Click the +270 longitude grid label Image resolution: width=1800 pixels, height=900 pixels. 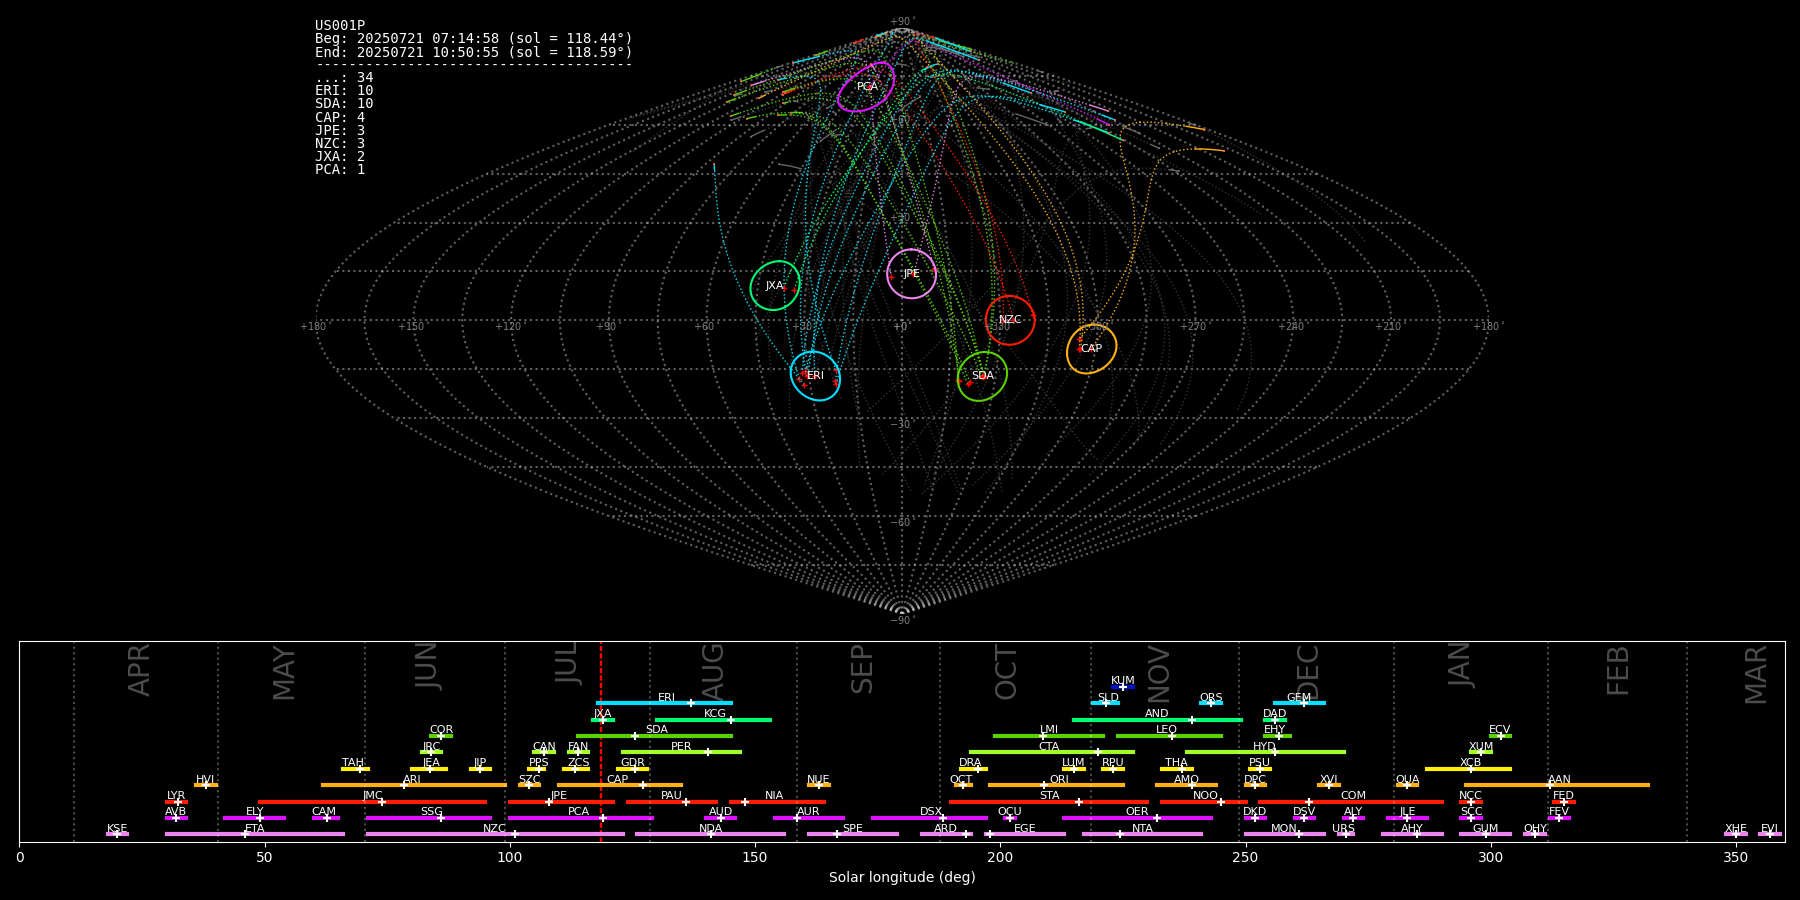coord(1193,327)
